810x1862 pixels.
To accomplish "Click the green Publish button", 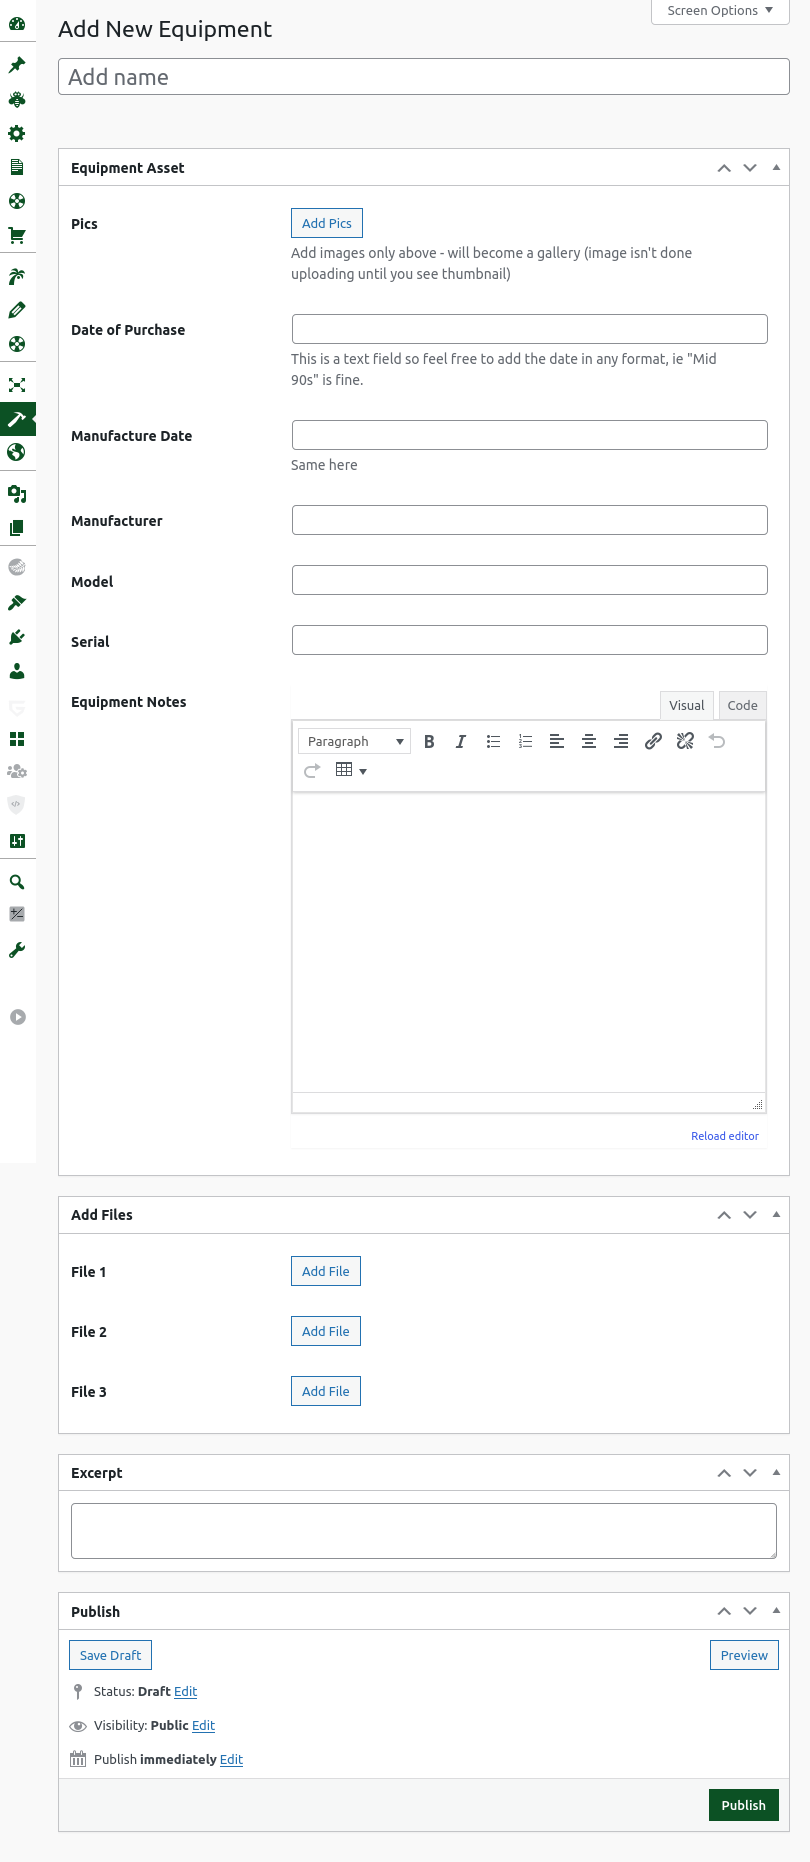I will point(743,1805).
